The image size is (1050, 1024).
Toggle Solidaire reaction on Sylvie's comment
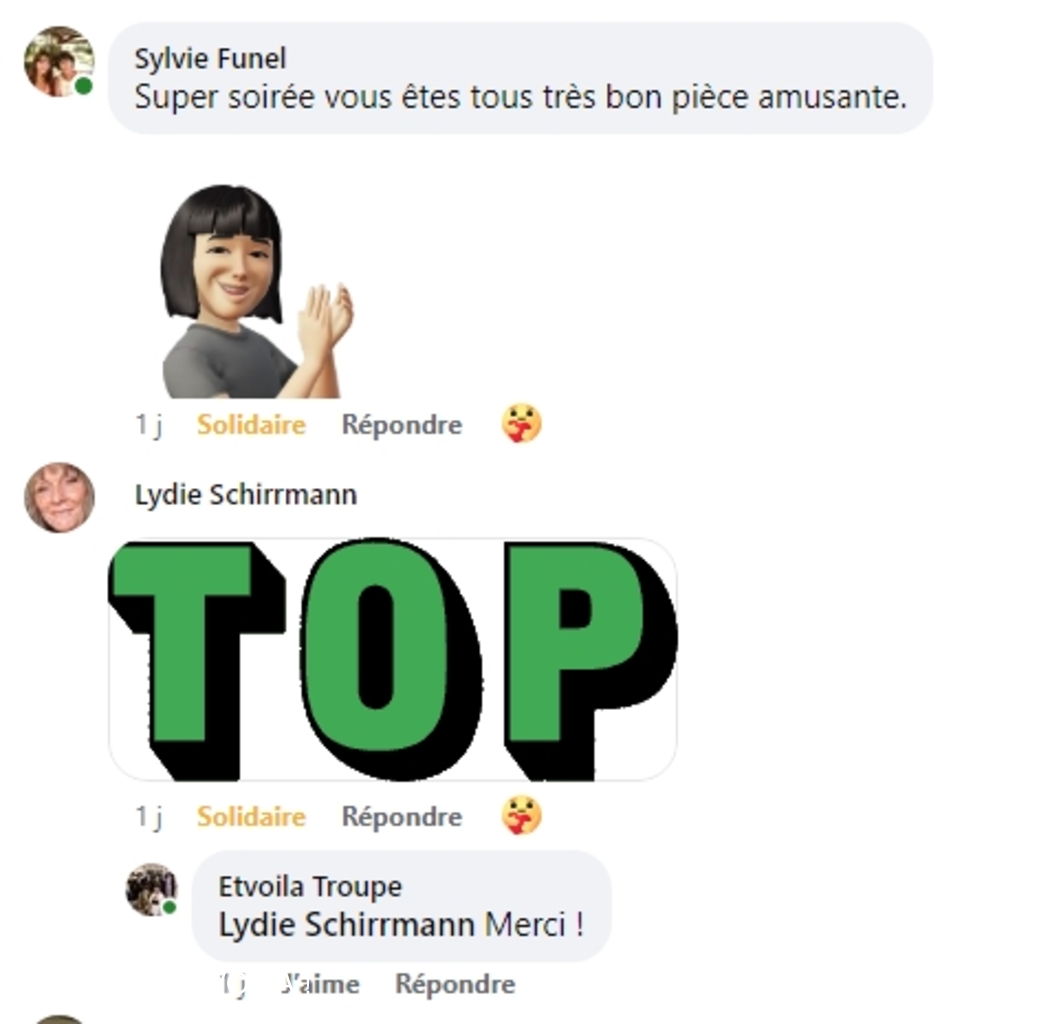click(x=251, y=425)
